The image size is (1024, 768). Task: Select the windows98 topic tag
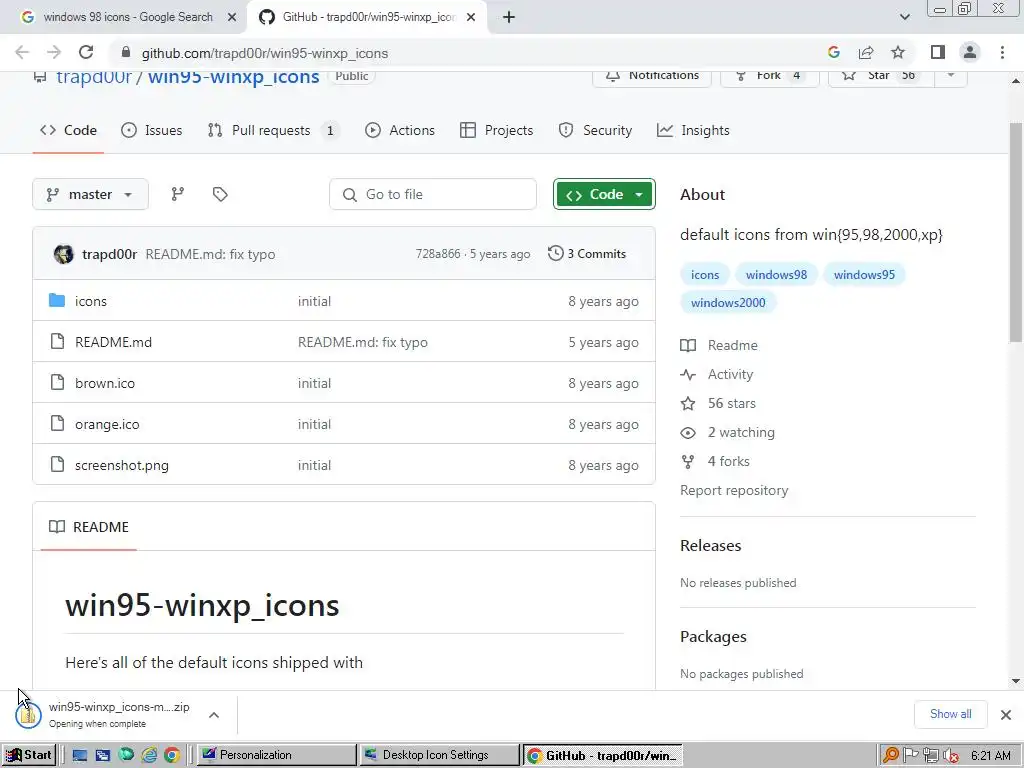tap(776, 274)
